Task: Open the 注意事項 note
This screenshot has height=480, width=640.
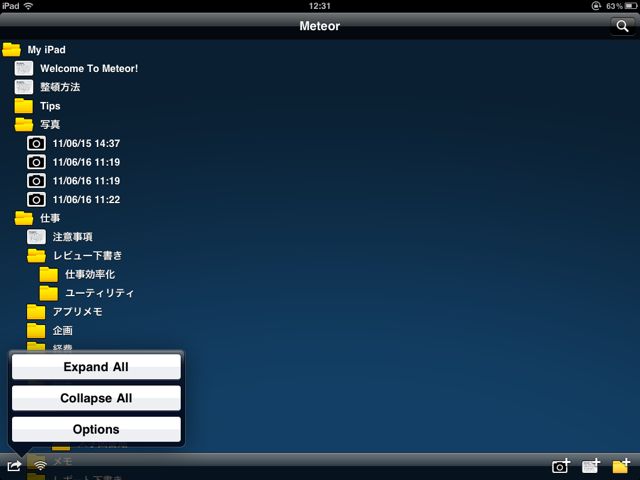Action: click(x=73, y=237)
